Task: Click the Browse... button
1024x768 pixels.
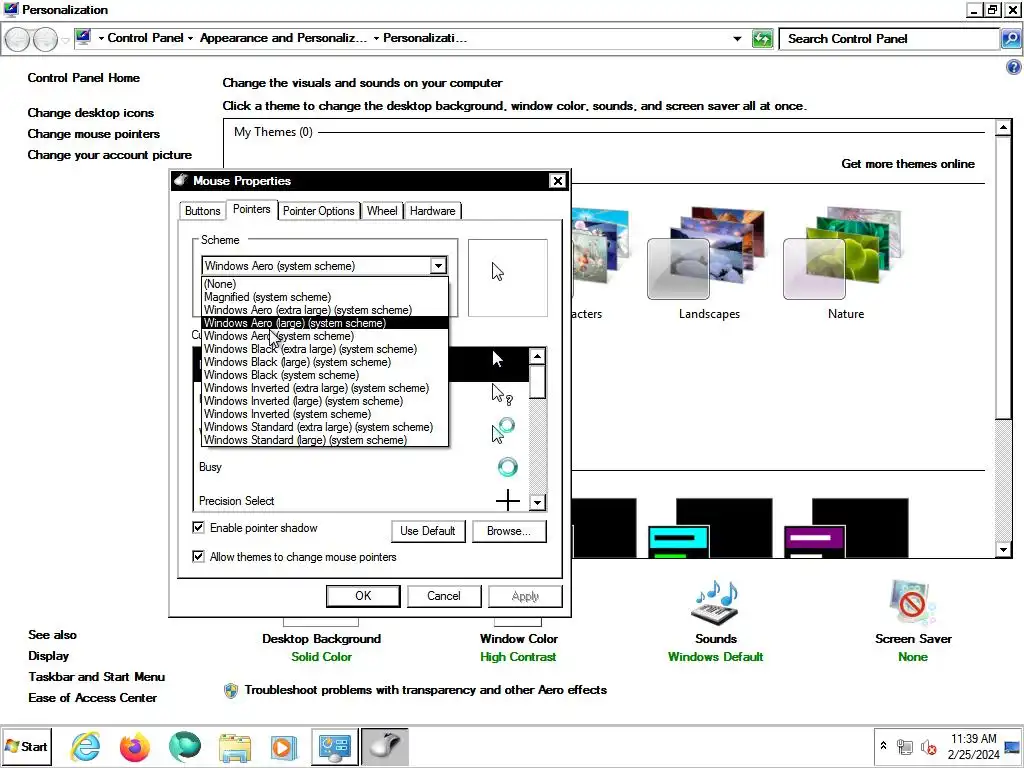Action: pyautogui.click(x=509, y=531)
